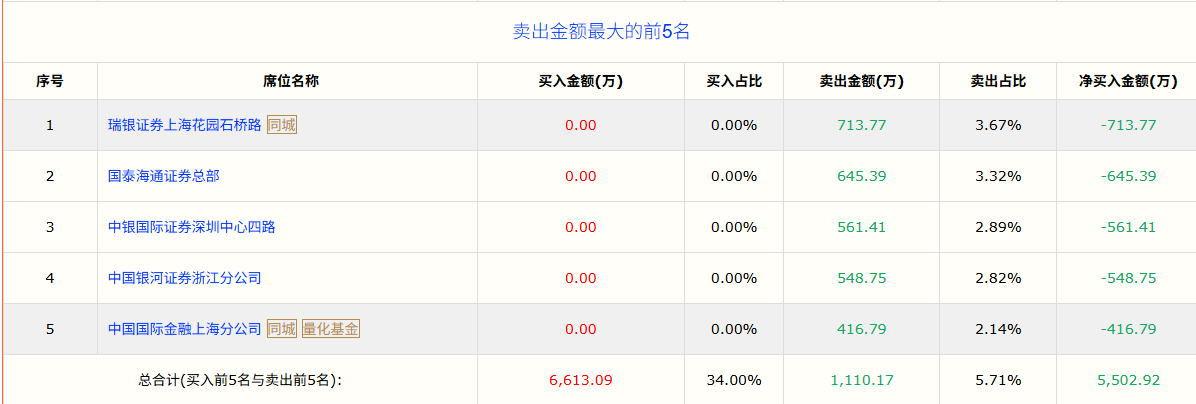The width and height of the screenshot is (1196, 404).
Task: Open the 国泰海通证券总部 seat link
Action: click(163, 176)
